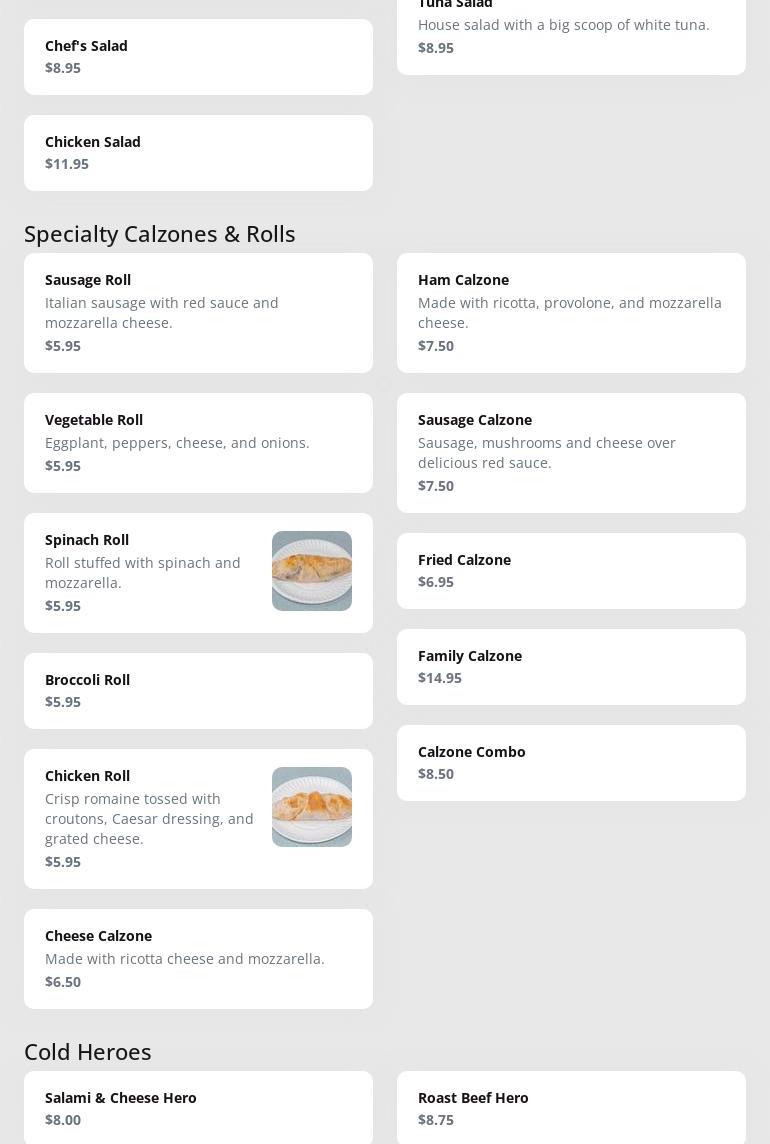770x1144 pixels.
Task: Open the Chef's Salad item
Action: (x=198, y=57)
